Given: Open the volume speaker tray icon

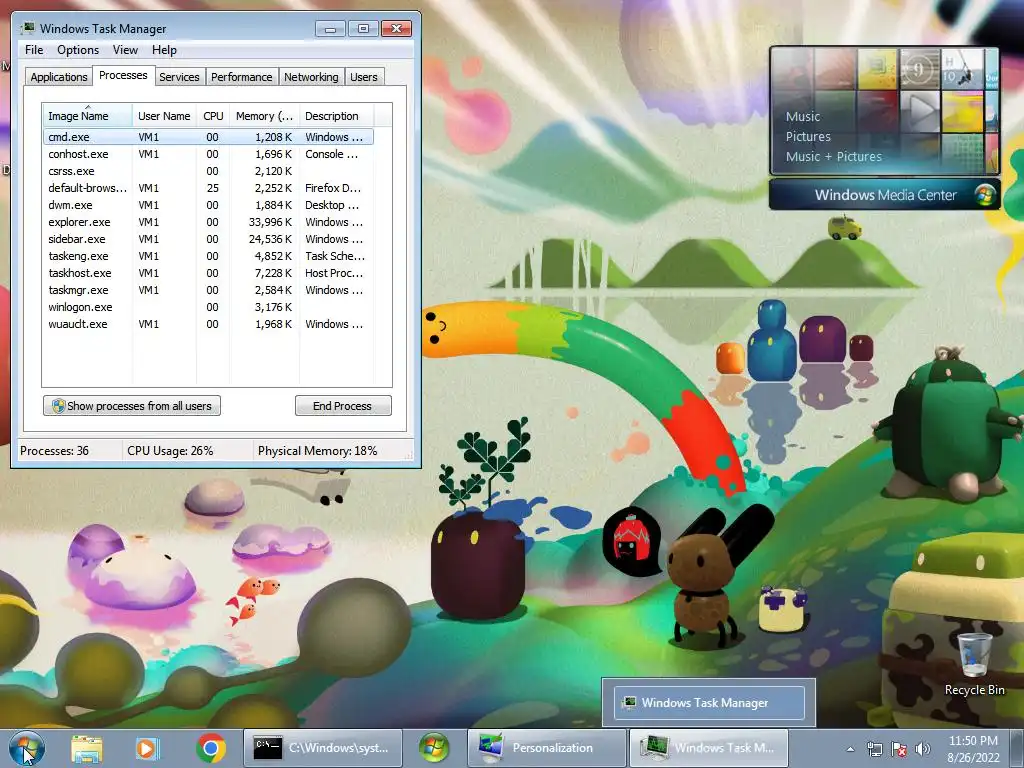Looking at the screenshot, I should click(923, 749).
